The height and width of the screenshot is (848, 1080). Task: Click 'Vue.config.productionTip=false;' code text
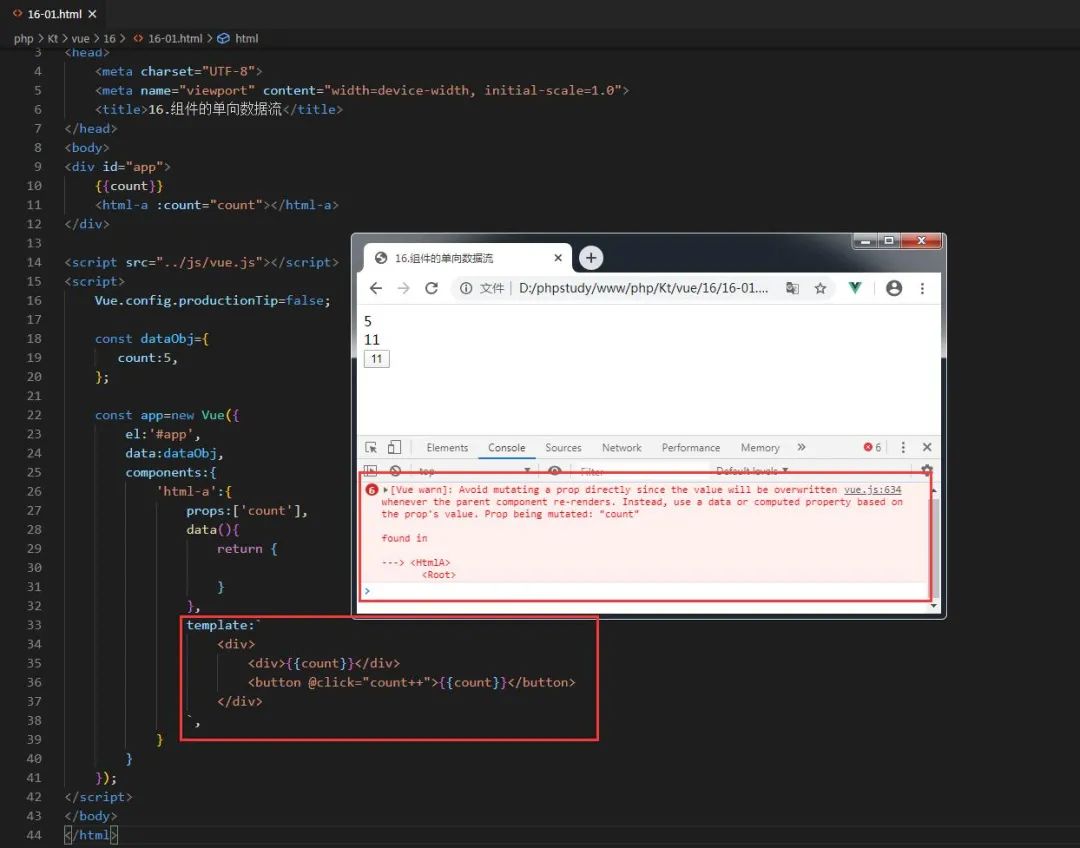[213, 300]
